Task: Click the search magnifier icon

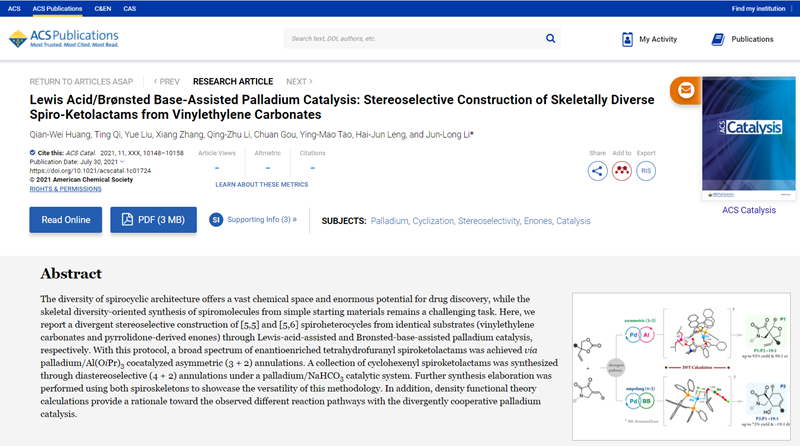Action: 550,39
